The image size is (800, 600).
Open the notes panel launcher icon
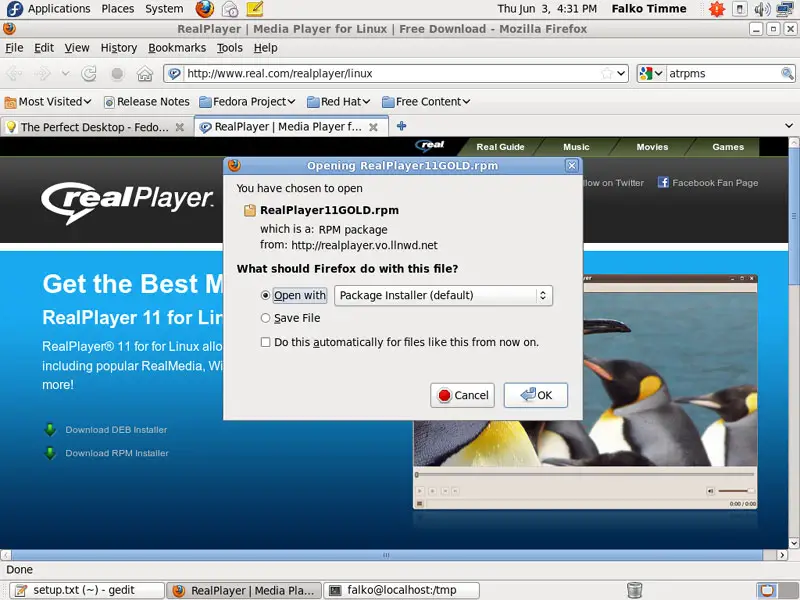254,9
